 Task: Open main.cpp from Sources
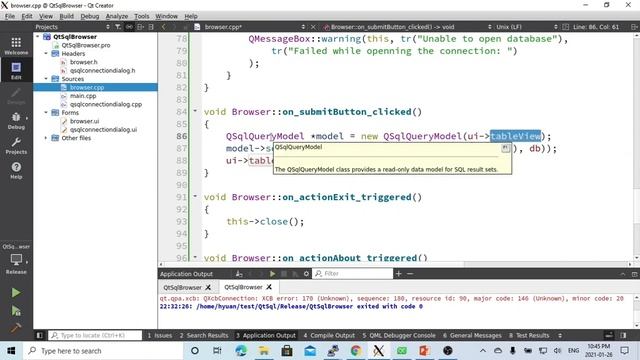pyautogui.click(x=83, y=96)
